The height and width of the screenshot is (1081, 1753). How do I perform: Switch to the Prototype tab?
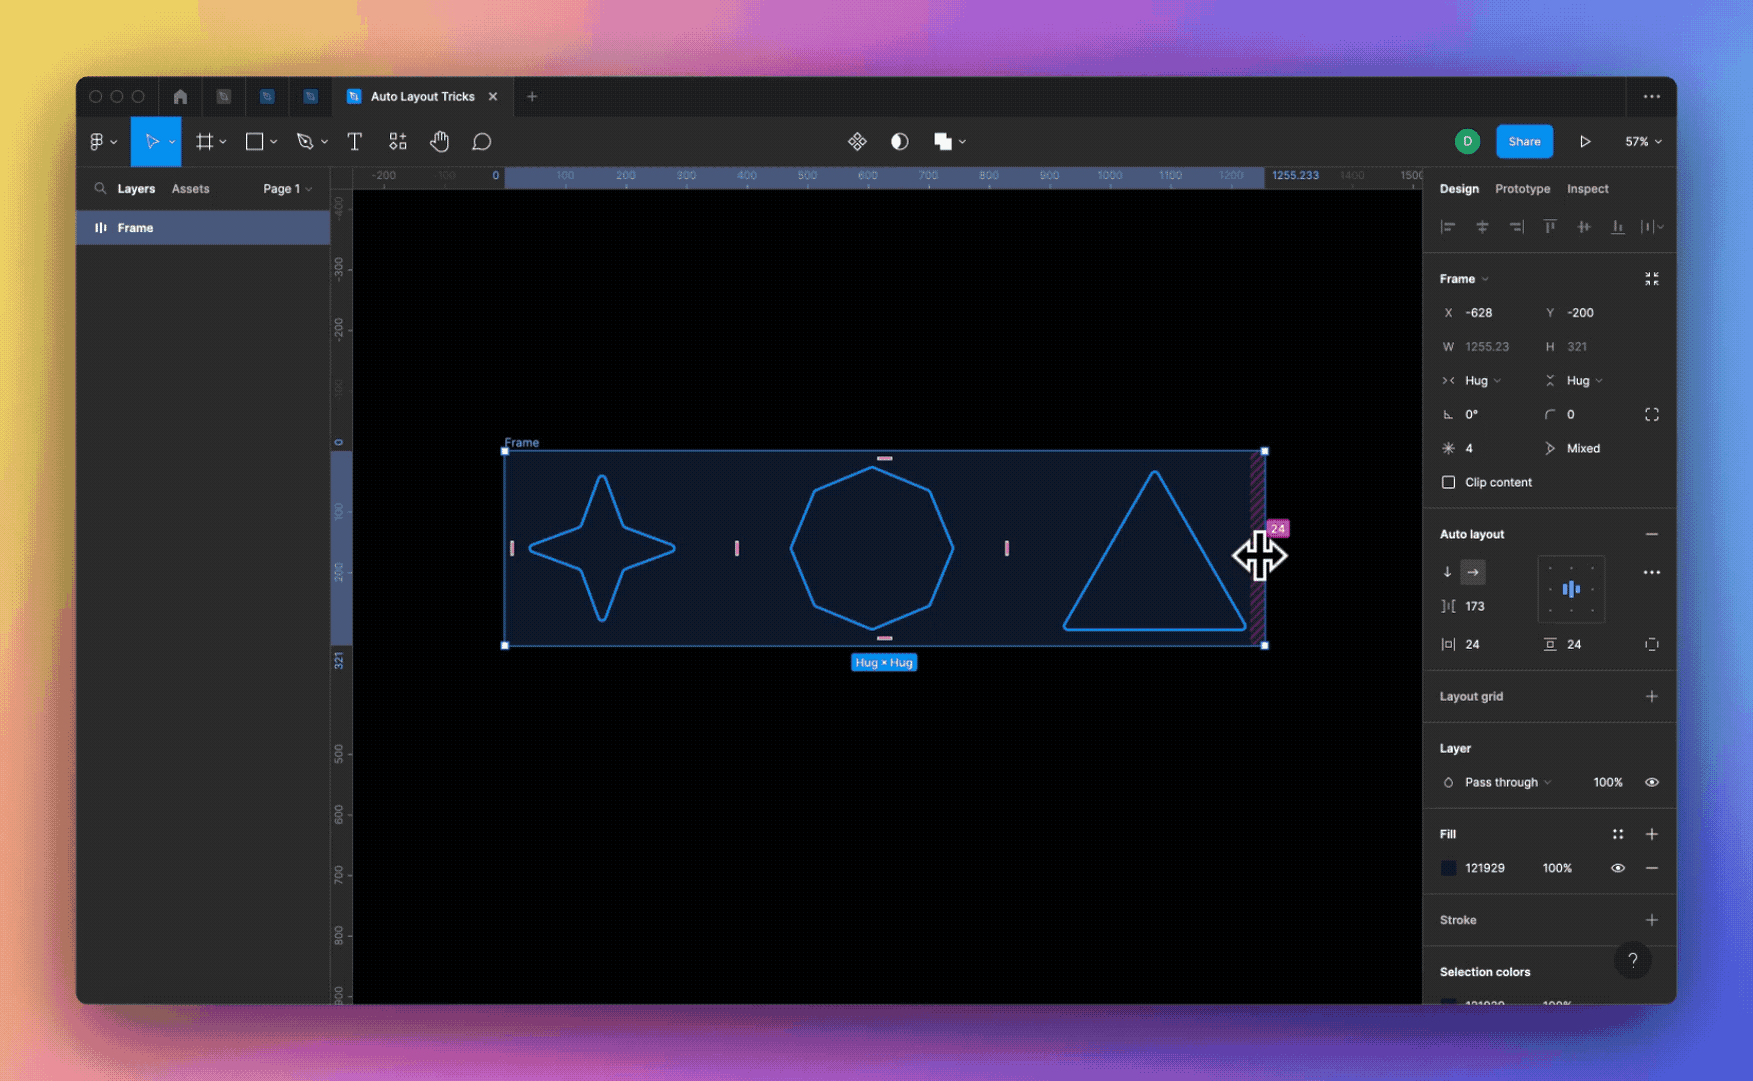click(1522, 189)
